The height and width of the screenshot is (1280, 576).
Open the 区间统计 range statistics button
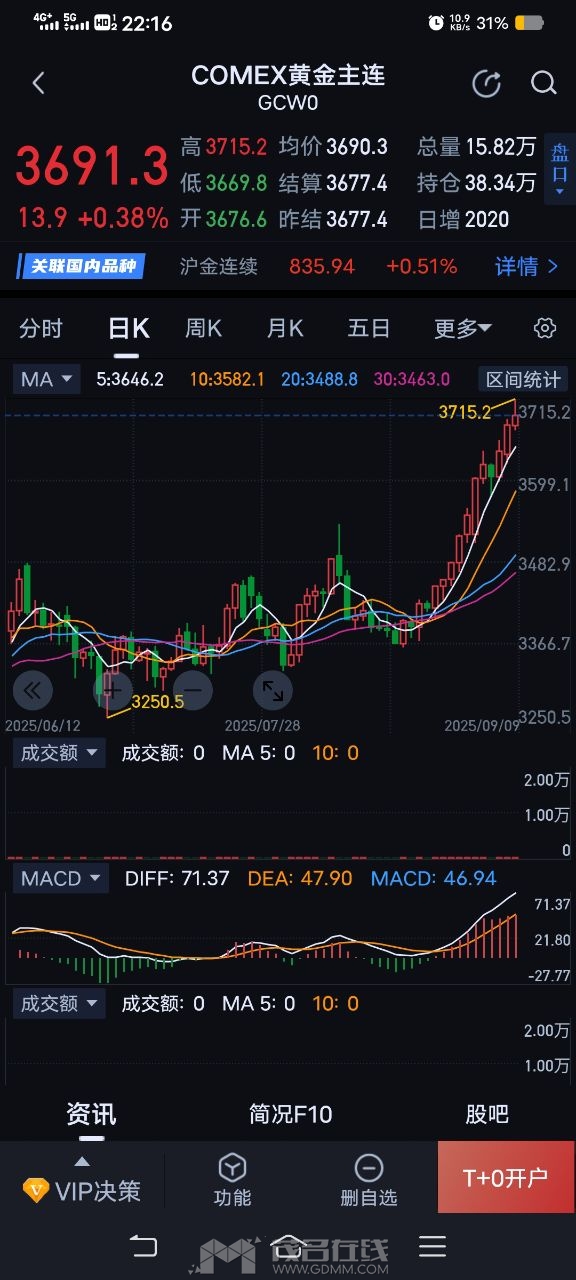click(523, 379)
